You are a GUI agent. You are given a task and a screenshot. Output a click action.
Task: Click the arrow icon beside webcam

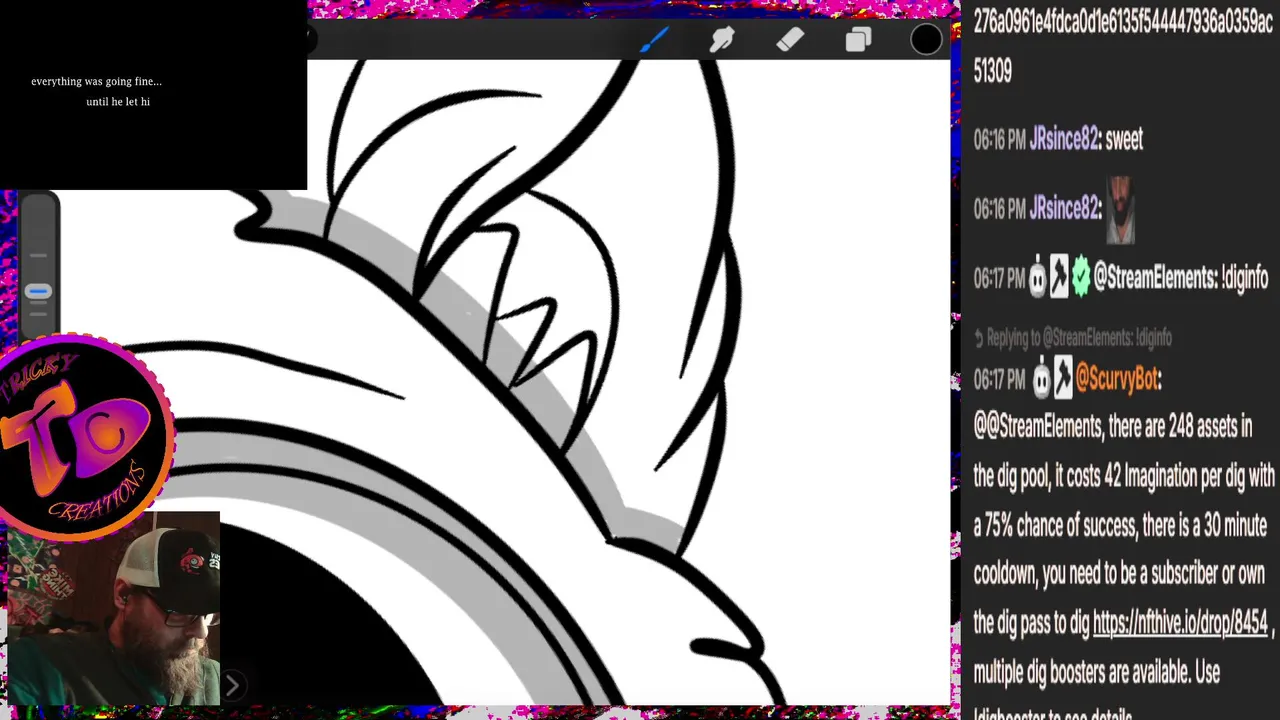(x=231, y=686)
